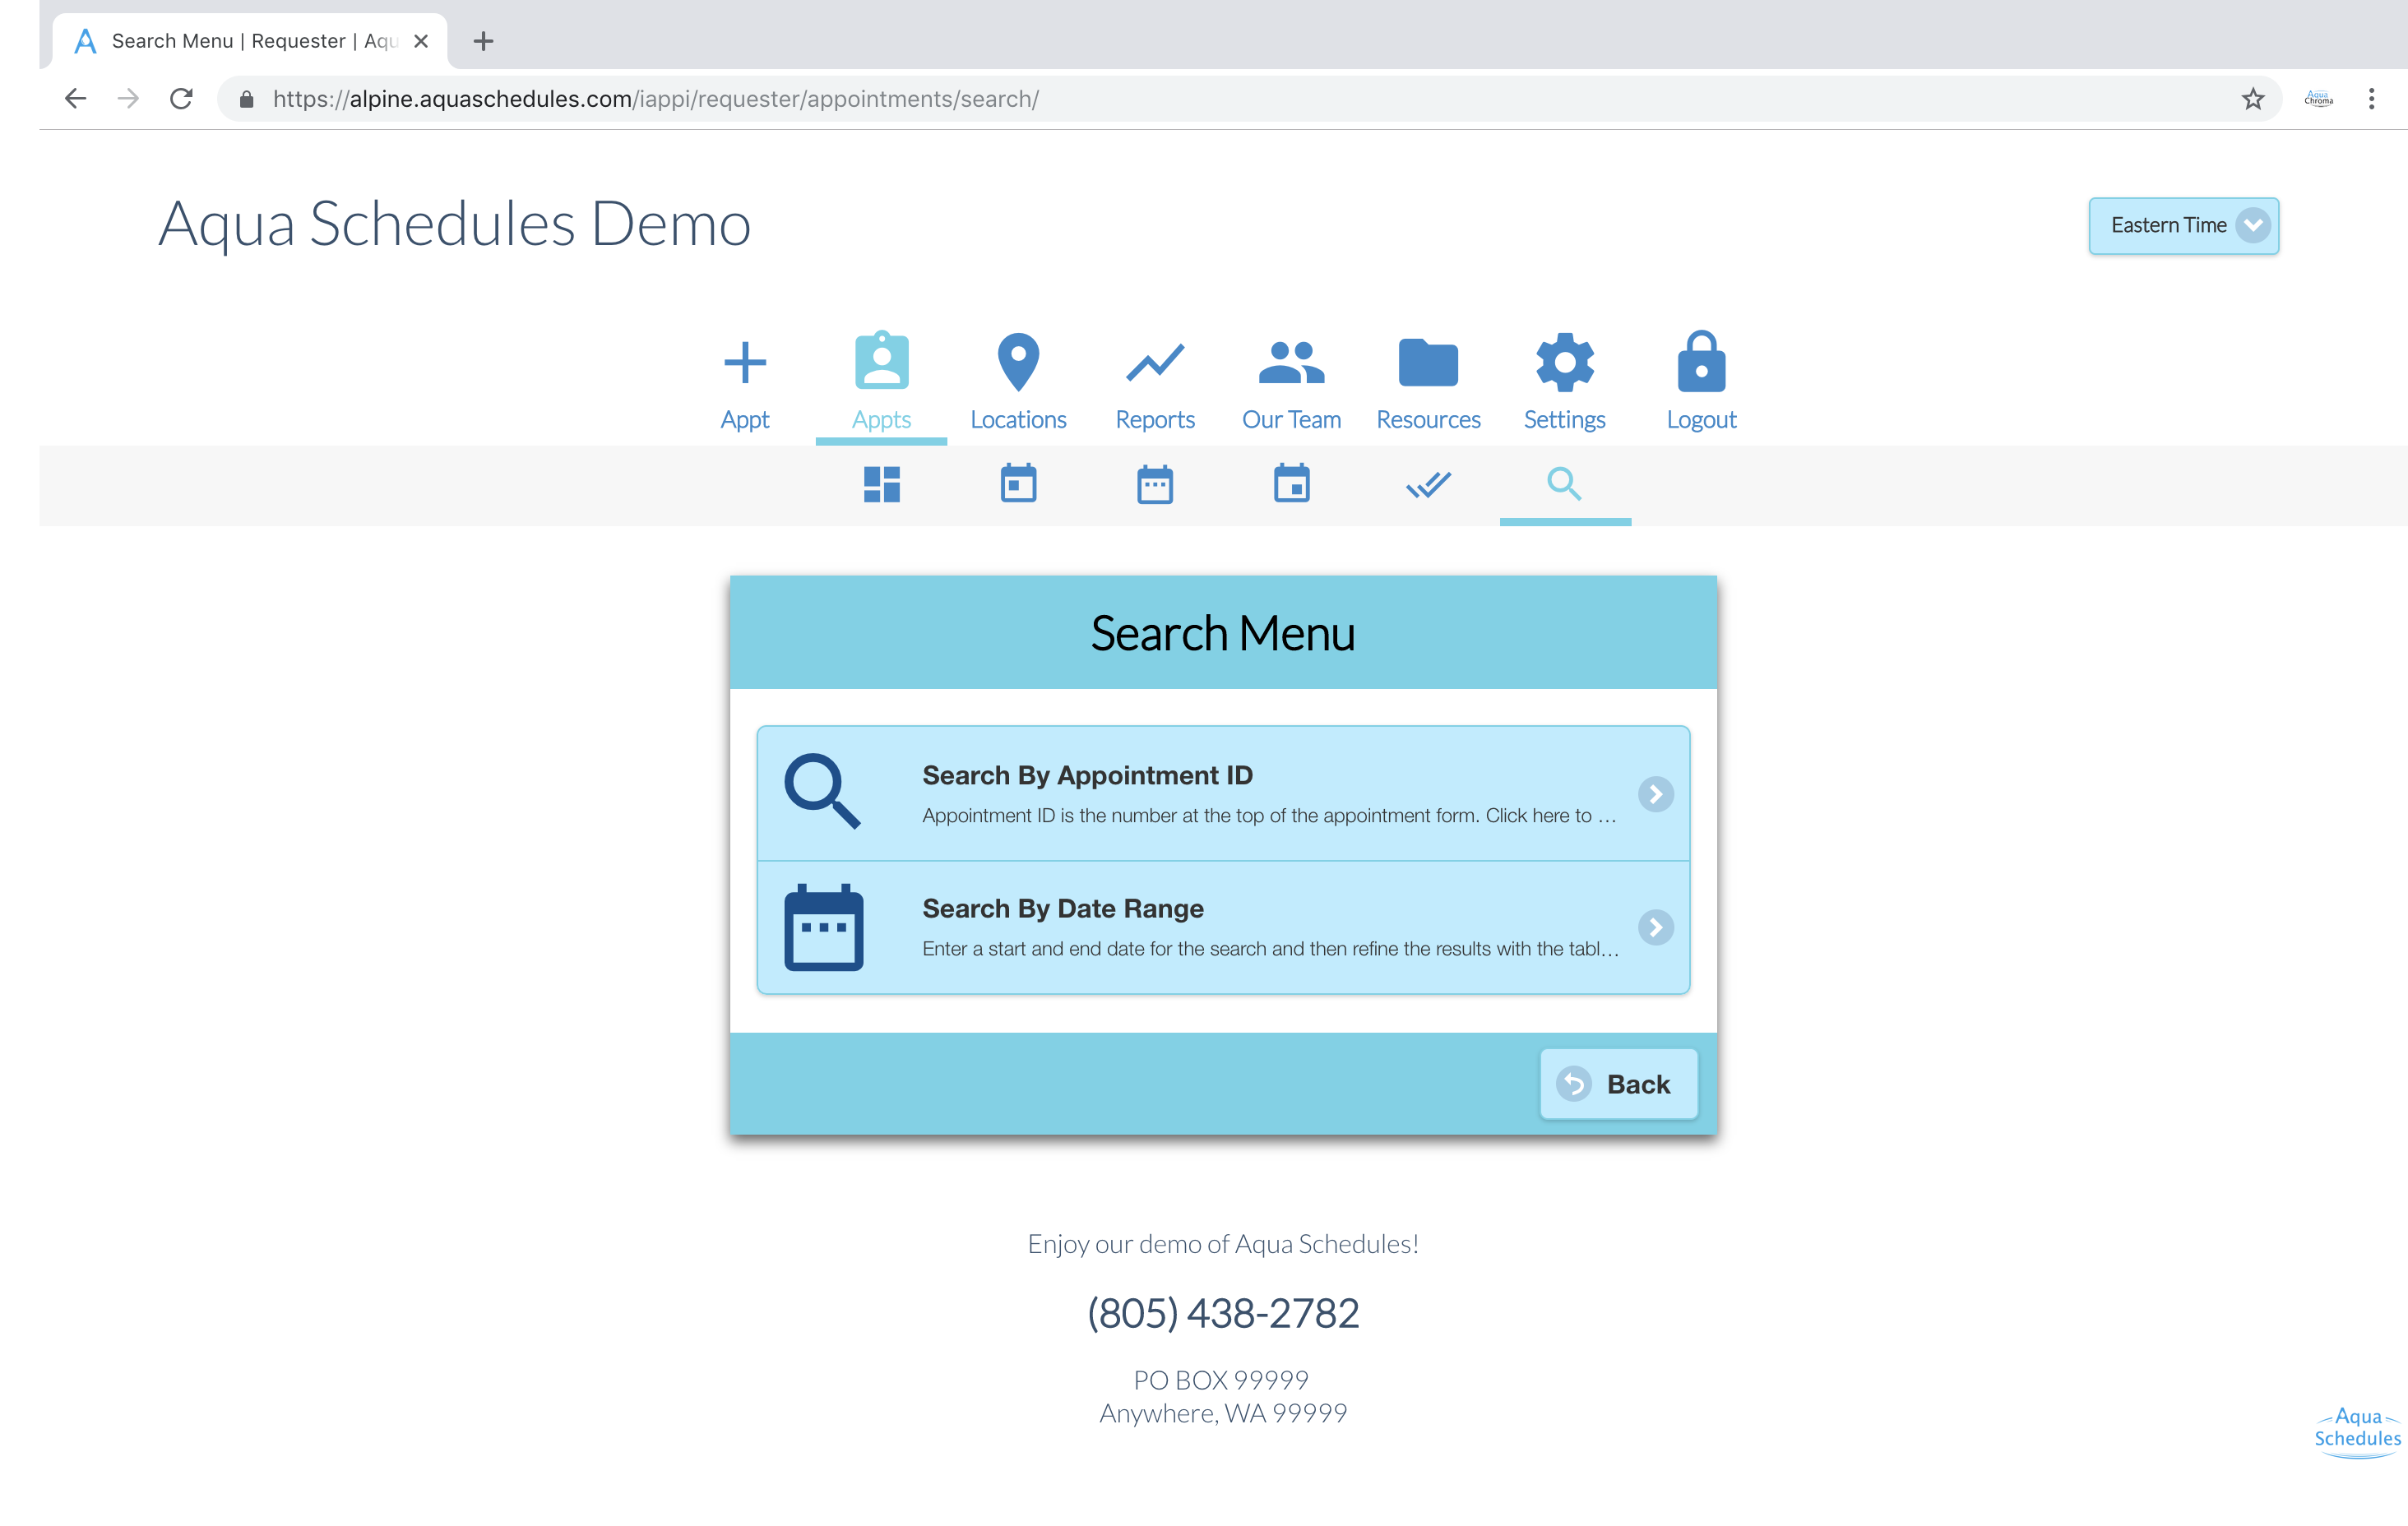Open the Reports trend-line icon
Screen dimensions: 2408x1526
pos(1155,362)
